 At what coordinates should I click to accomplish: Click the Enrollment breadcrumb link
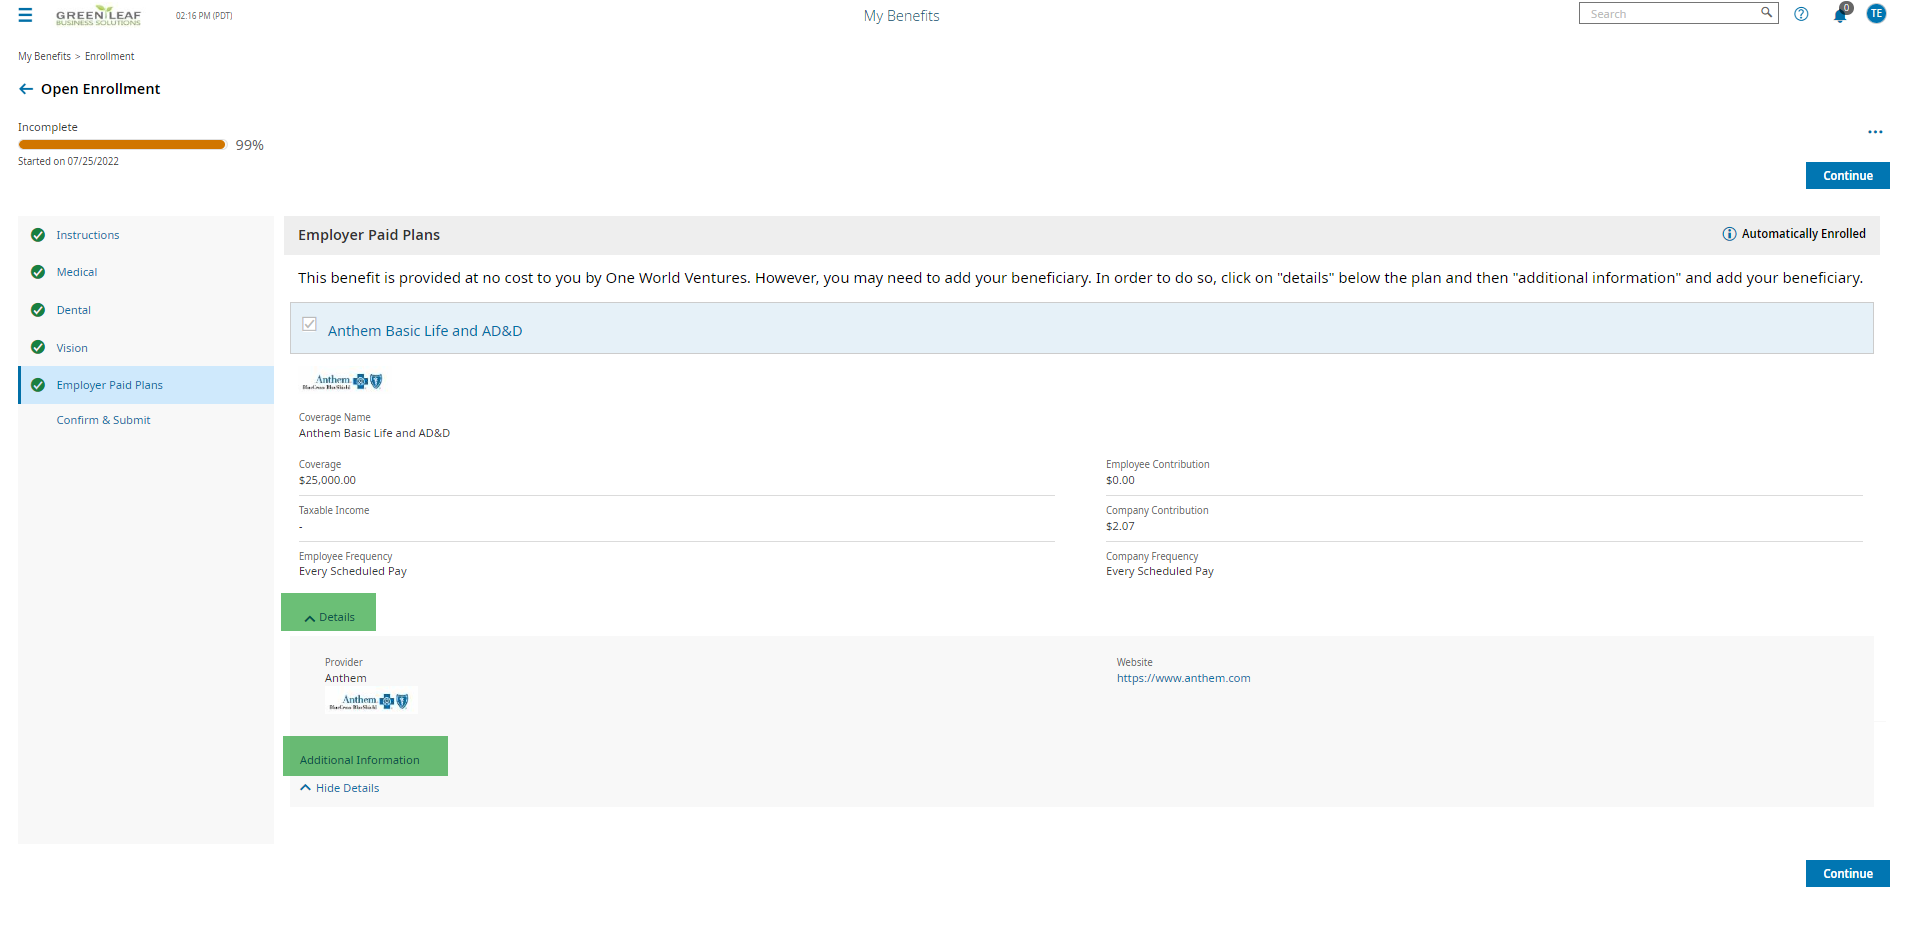[x=109, y=56]
